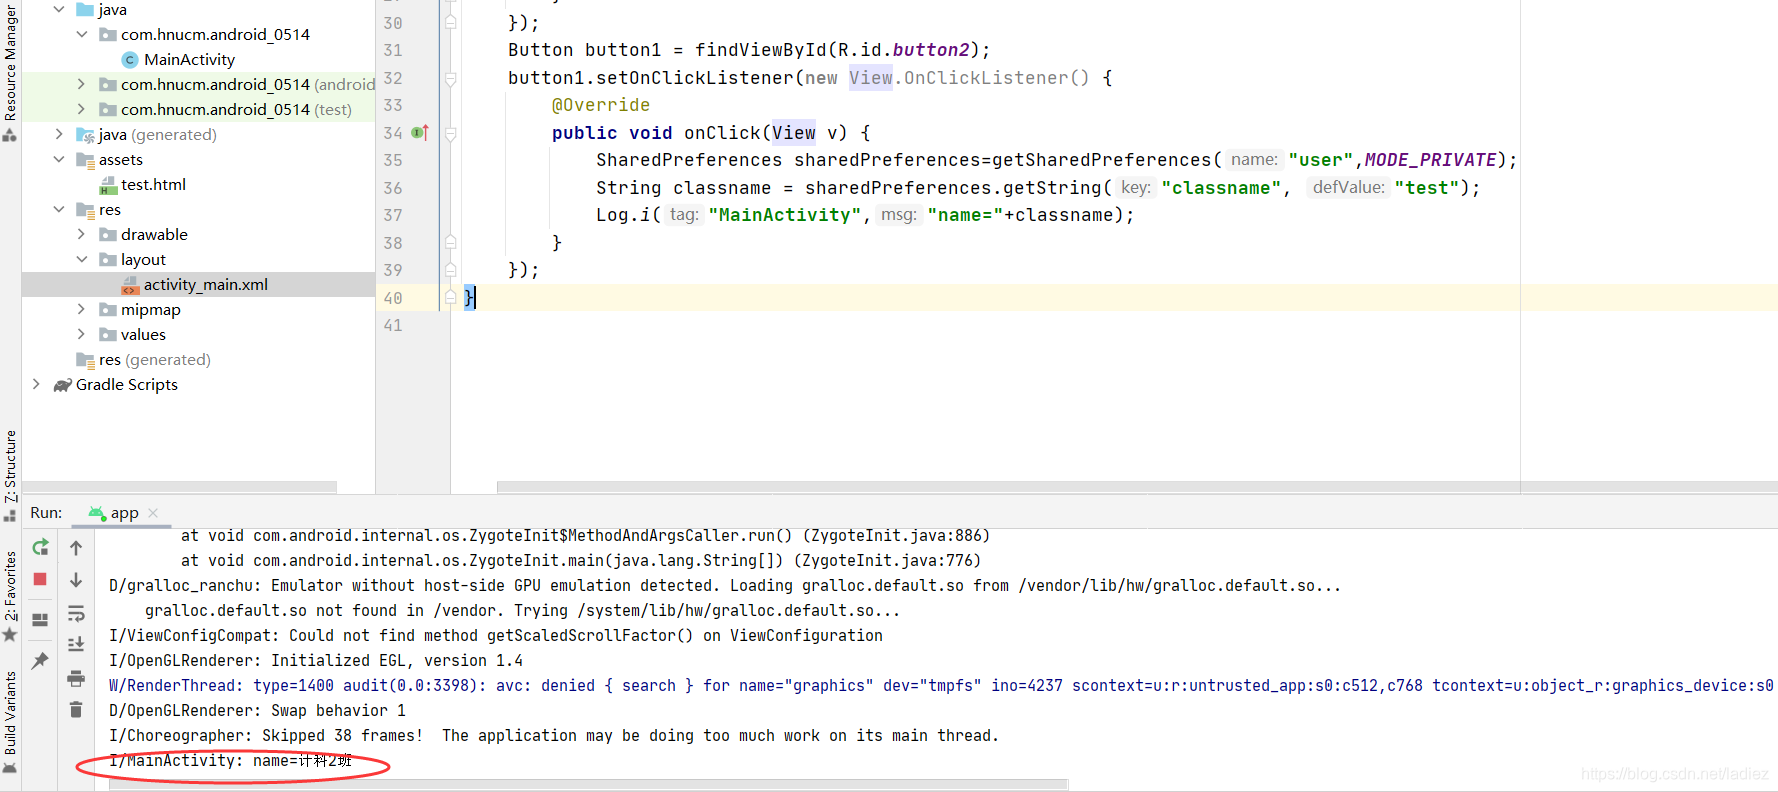Stop the running app with the red square
Screen dimensions: 1778x792
40,579
